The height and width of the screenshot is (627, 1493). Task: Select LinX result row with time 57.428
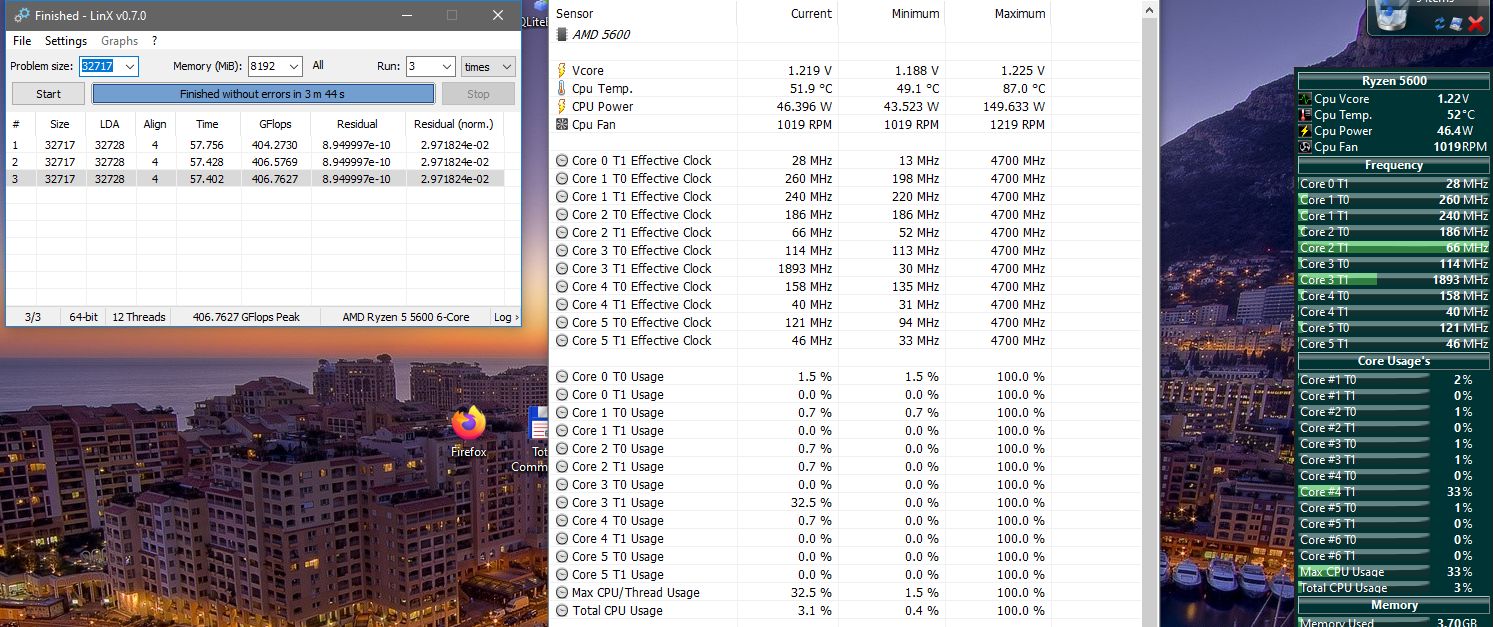255,162
